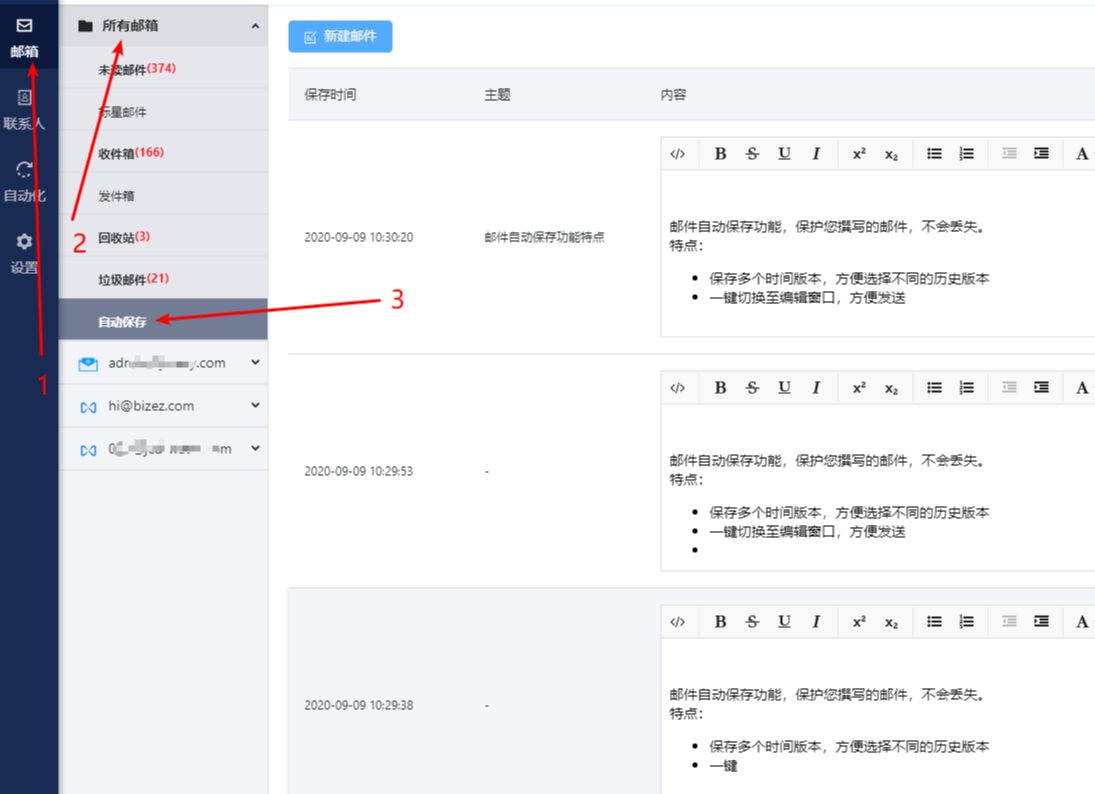The image size is (1095, 794).
Task: Insert bulleted list in first editor
Action: point(934,154)
